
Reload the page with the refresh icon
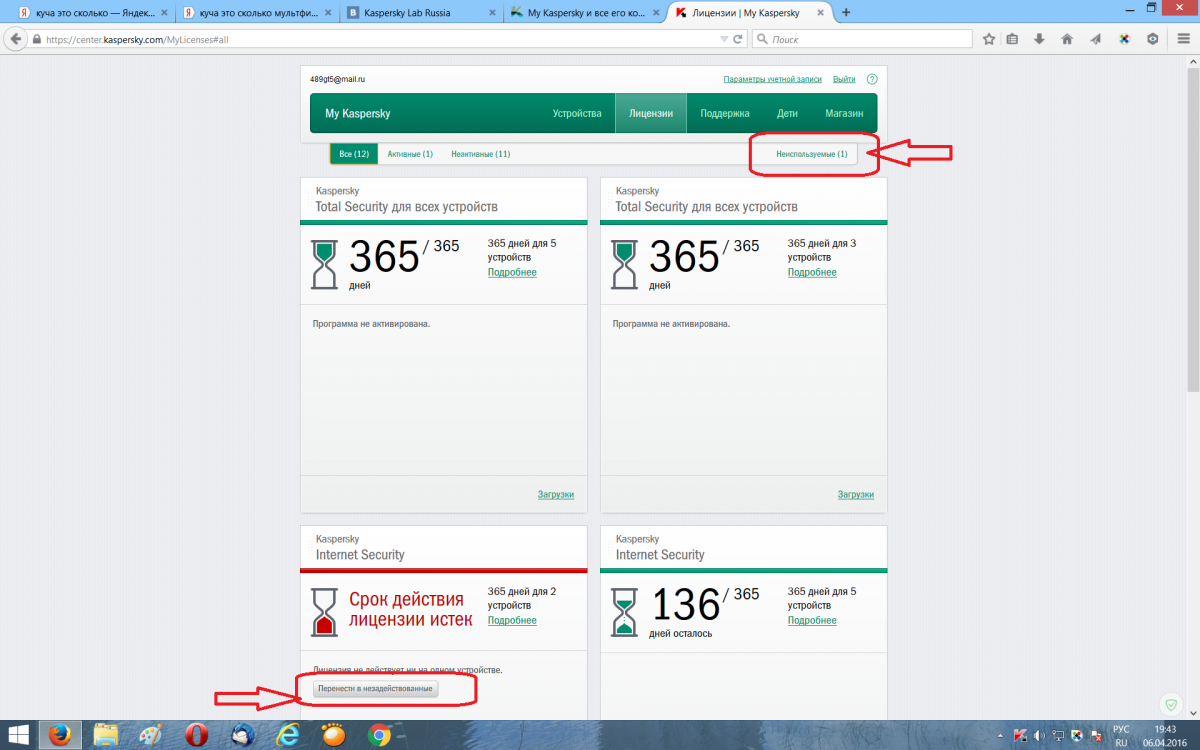click(x=738, y=39)
